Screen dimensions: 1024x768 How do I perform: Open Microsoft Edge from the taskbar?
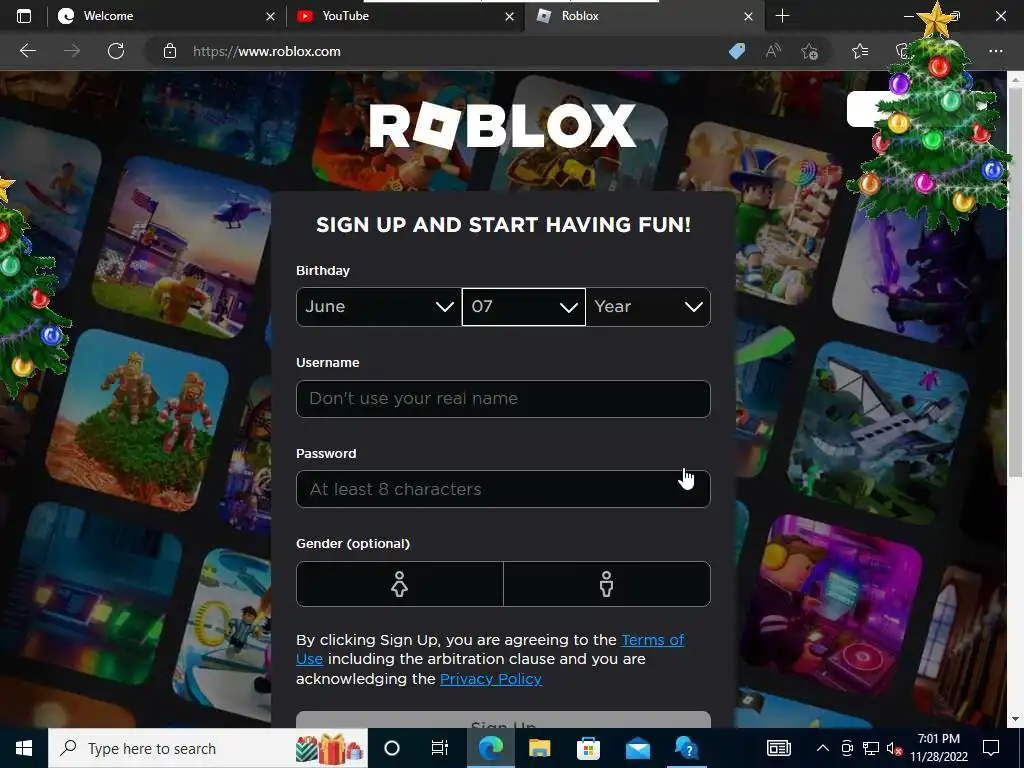(490, 748)
